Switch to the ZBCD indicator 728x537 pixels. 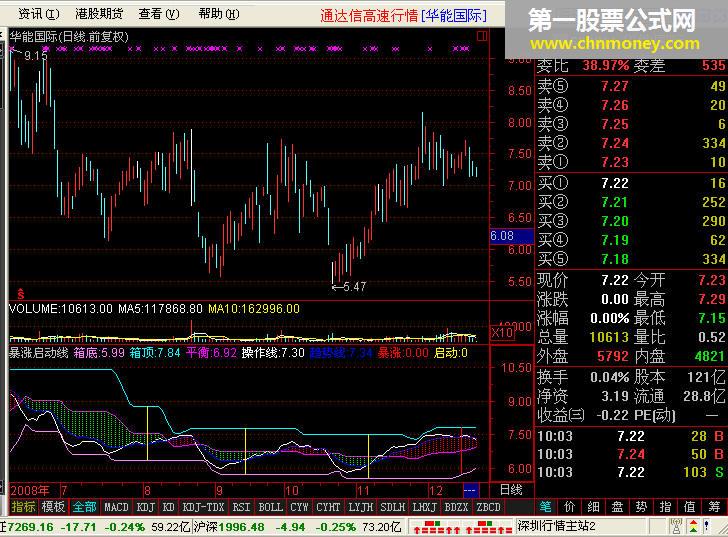click(488, 507)
